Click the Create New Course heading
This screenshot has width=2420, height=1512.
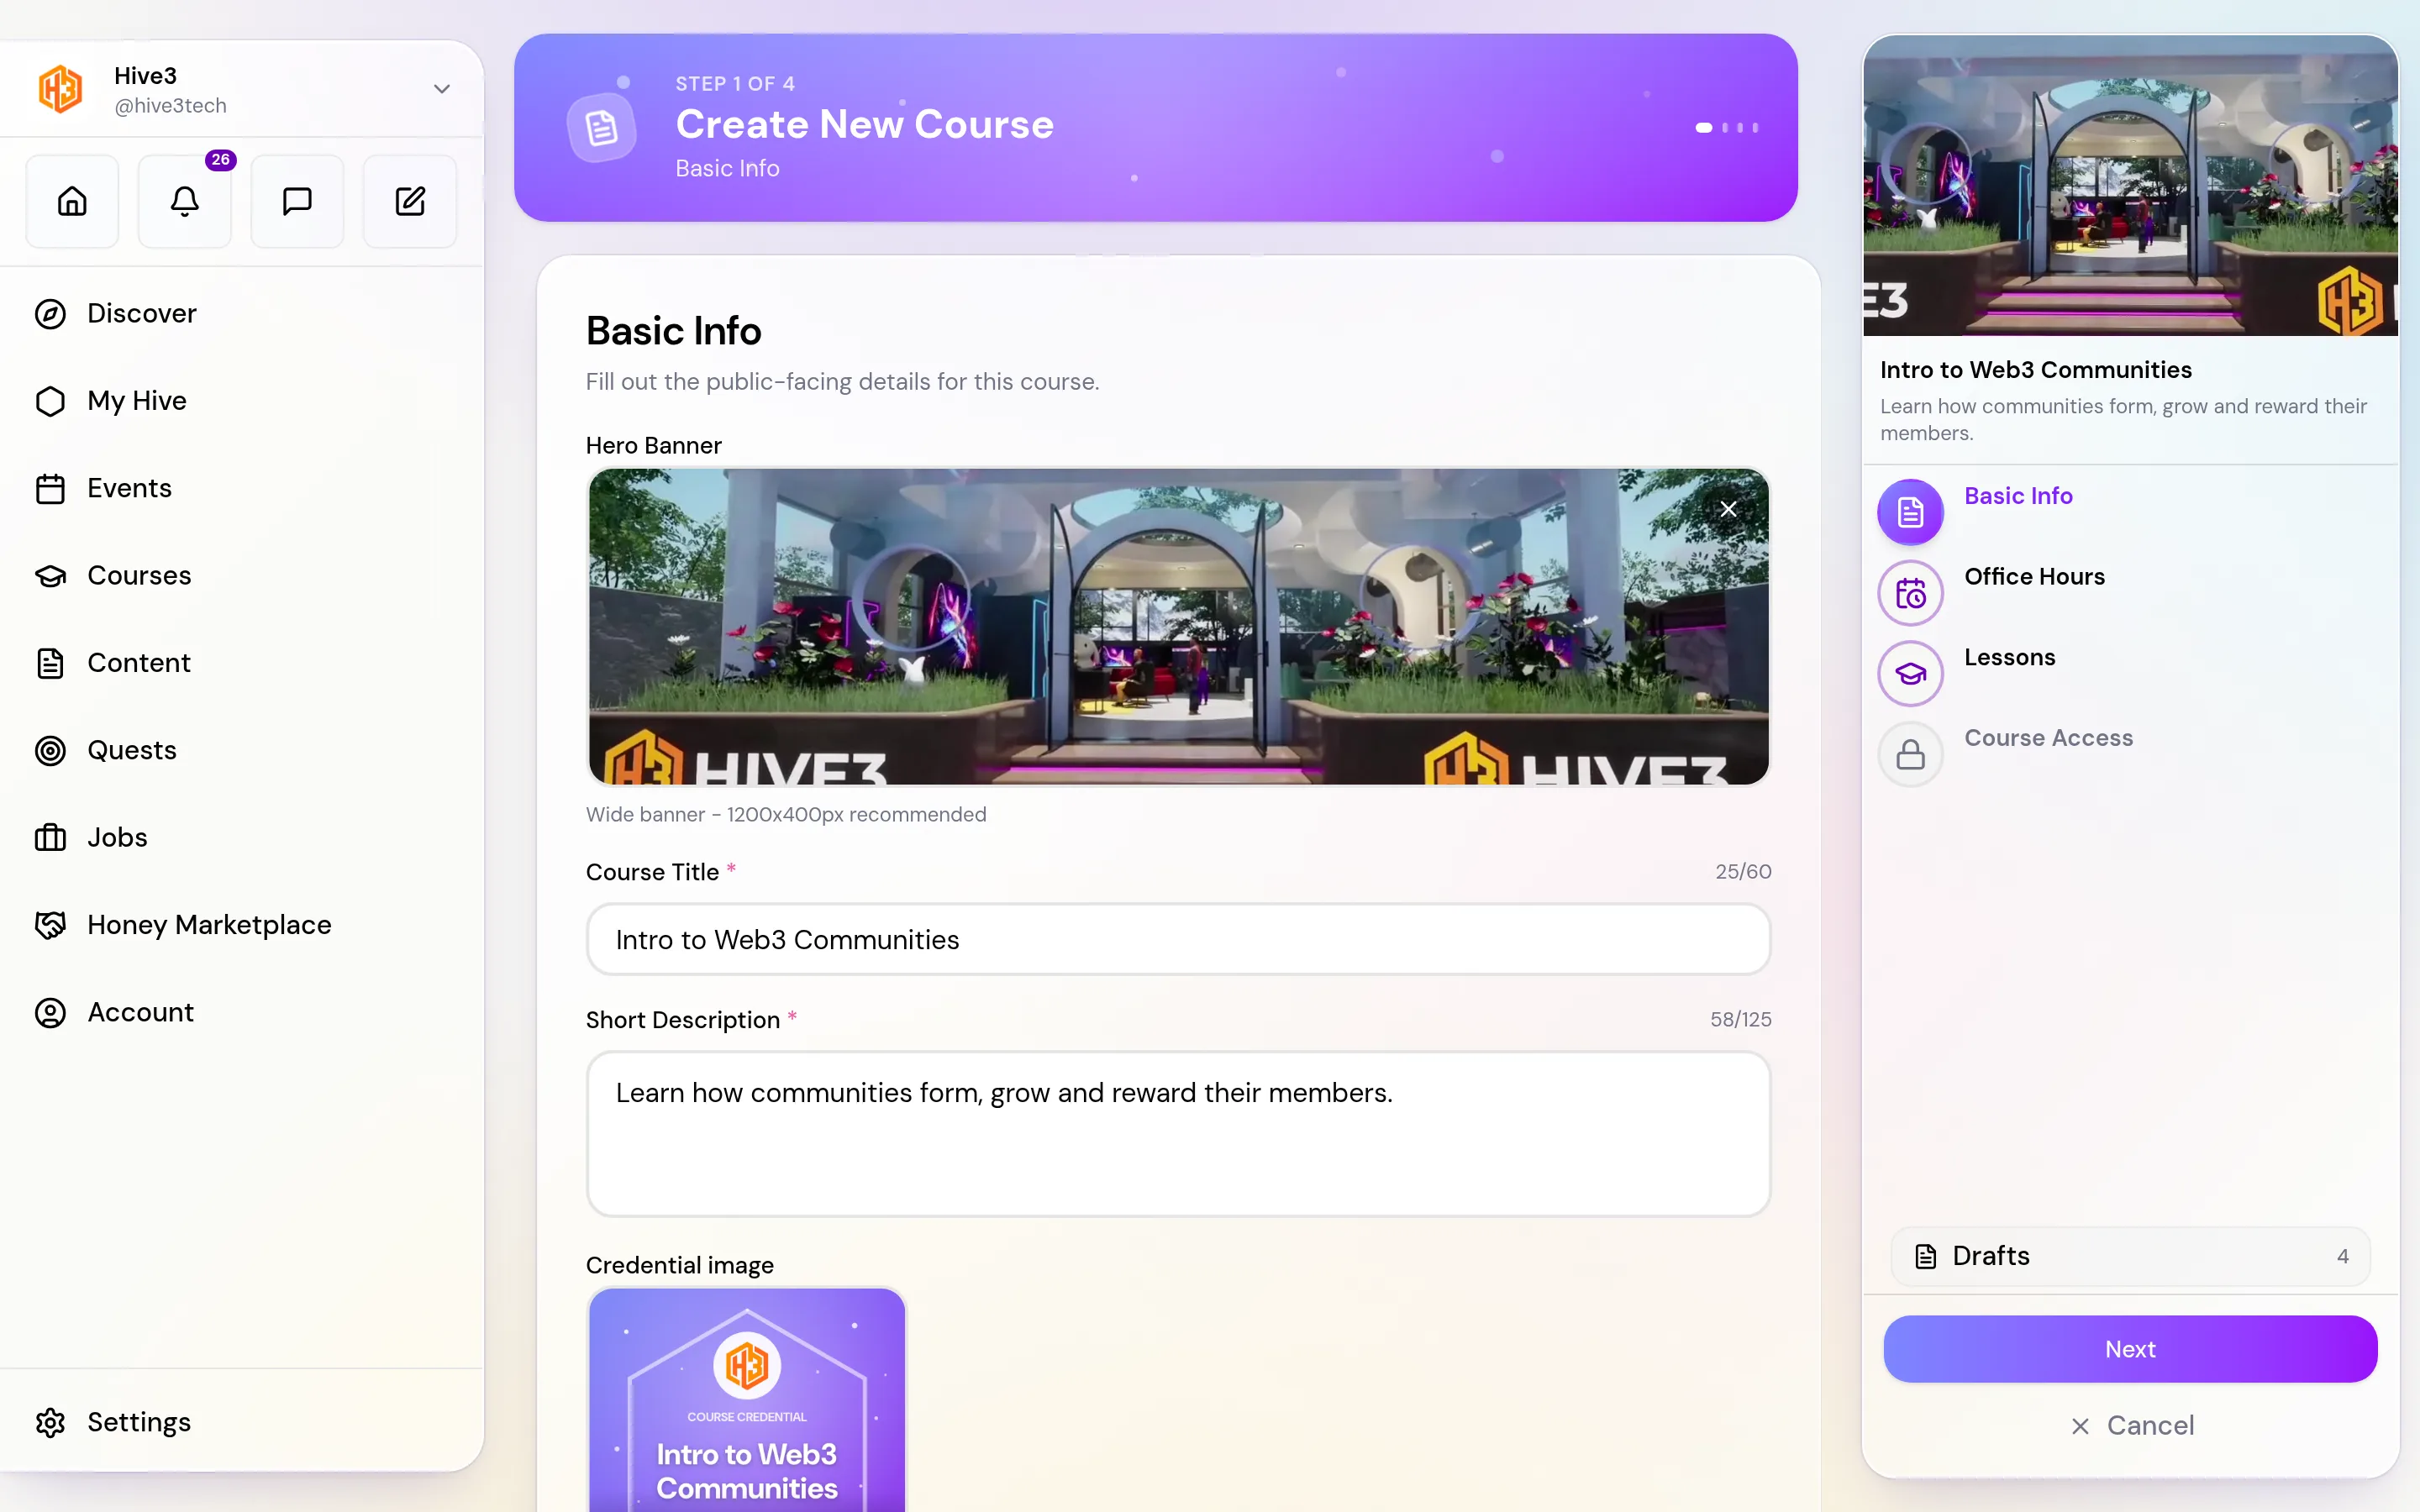[x=864, y=124]
